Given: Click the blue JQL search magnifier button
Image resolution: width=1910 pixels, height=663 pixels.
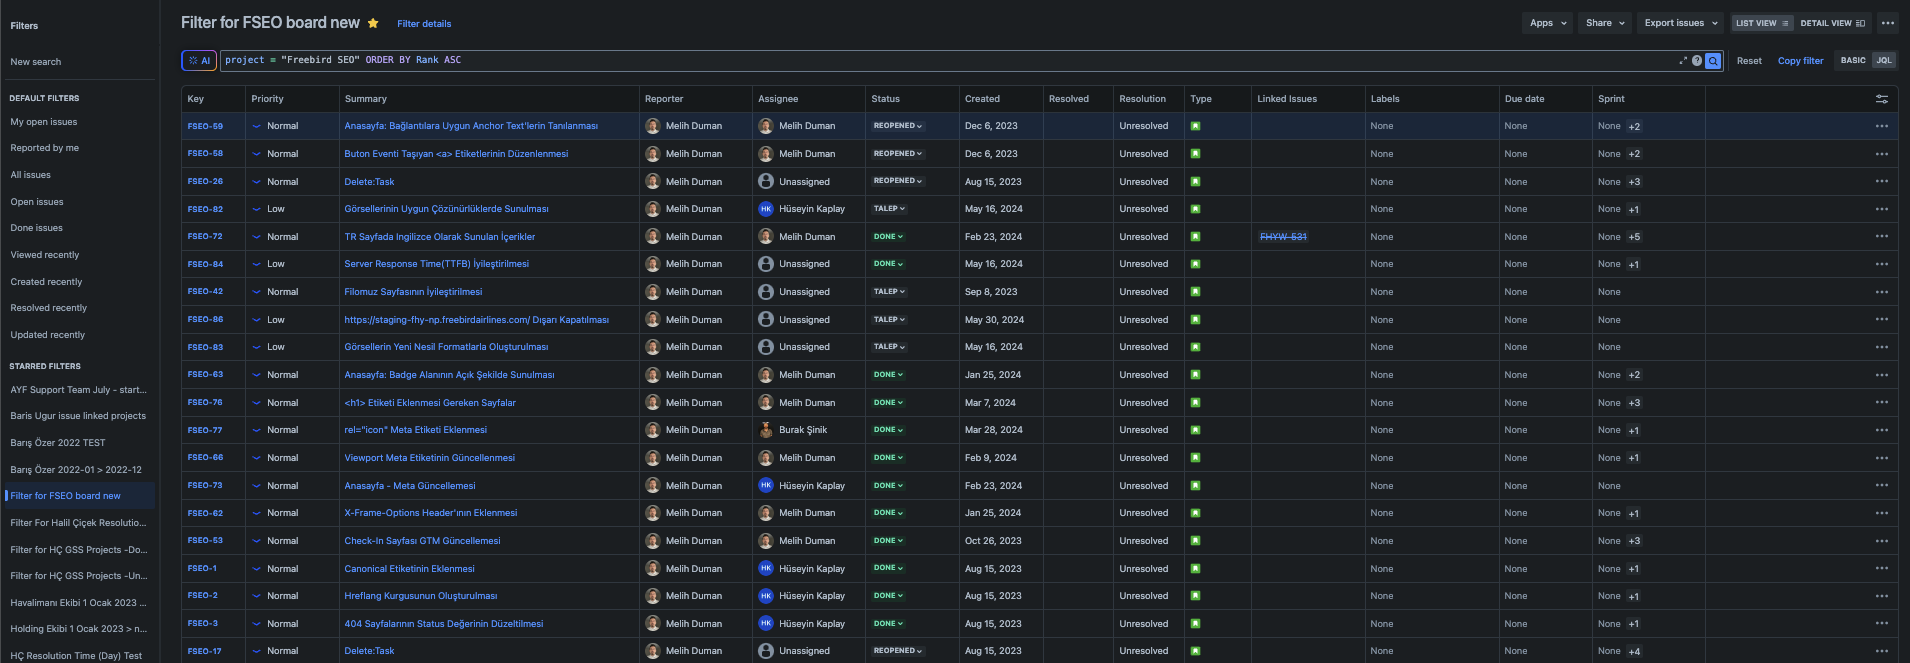Looking at the screenshot, I should pos(1713,61).
